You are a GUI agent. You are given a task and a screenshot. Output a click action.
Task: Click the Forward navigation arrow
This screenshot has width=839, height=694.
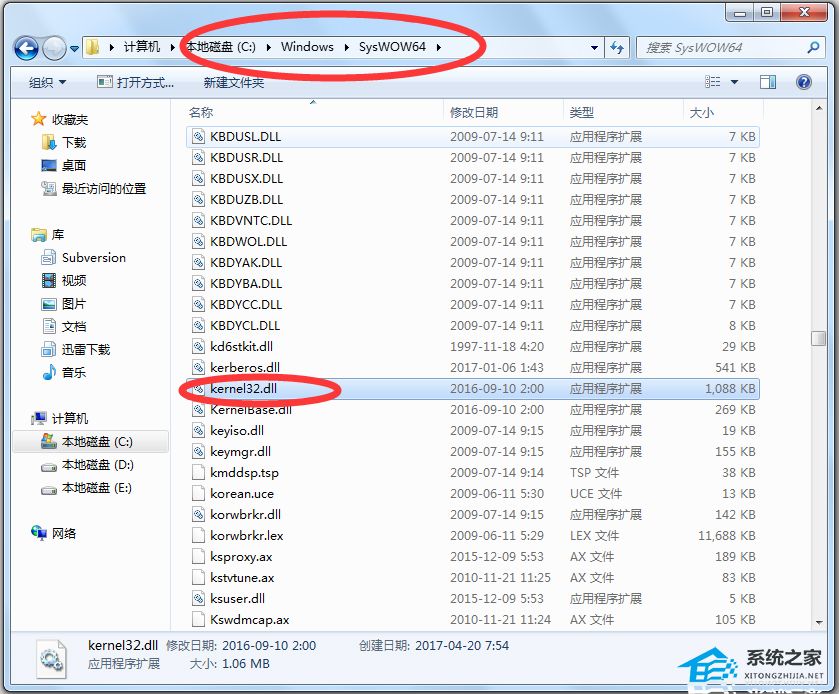point(54,49)
